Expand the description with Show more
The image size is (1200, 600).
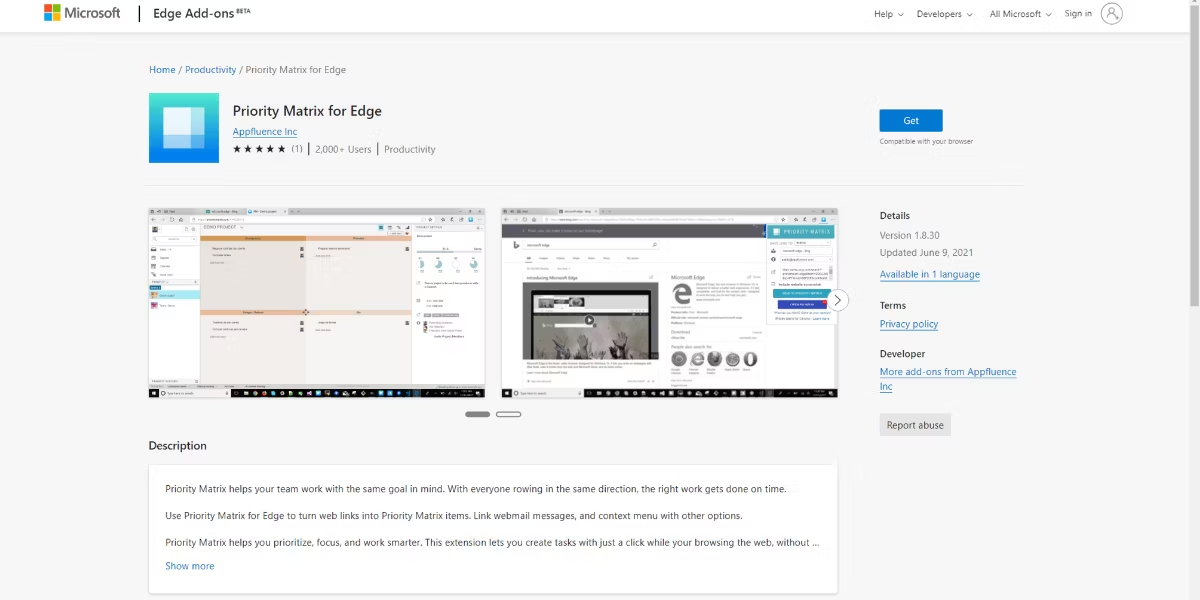coord(190,566)
